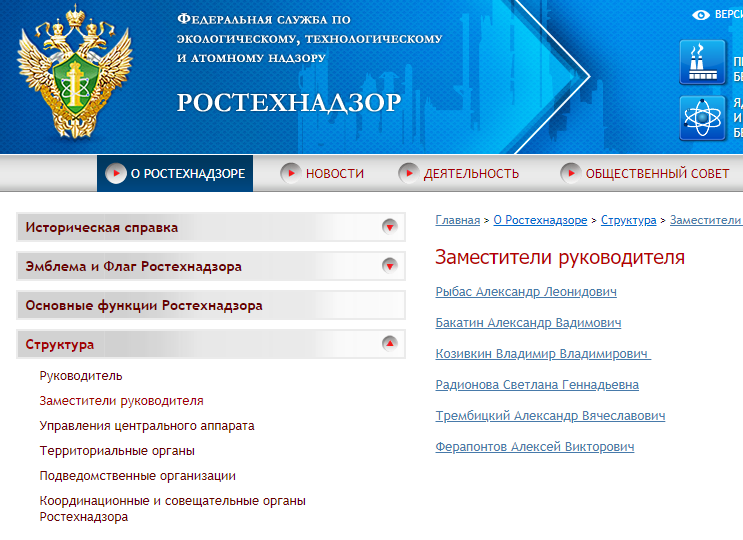Go to Структура breadcrumb link
This screenshot has width=743, height=540.
point(628,220)
